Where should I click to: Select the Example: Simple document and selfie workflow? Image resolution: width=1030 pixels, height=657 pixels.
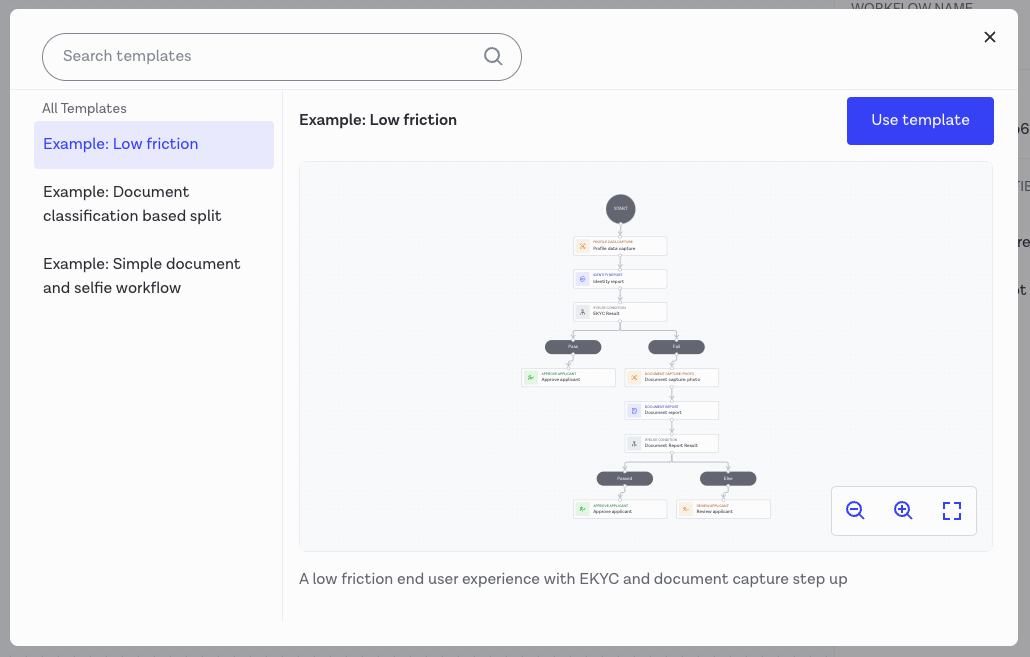pos(141,275)
